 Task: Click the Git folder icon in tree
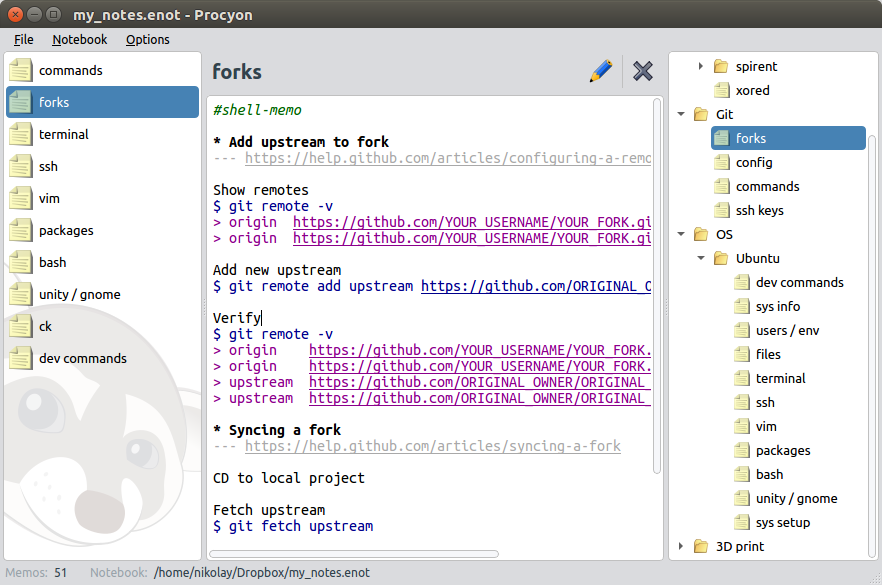[701, 114]
